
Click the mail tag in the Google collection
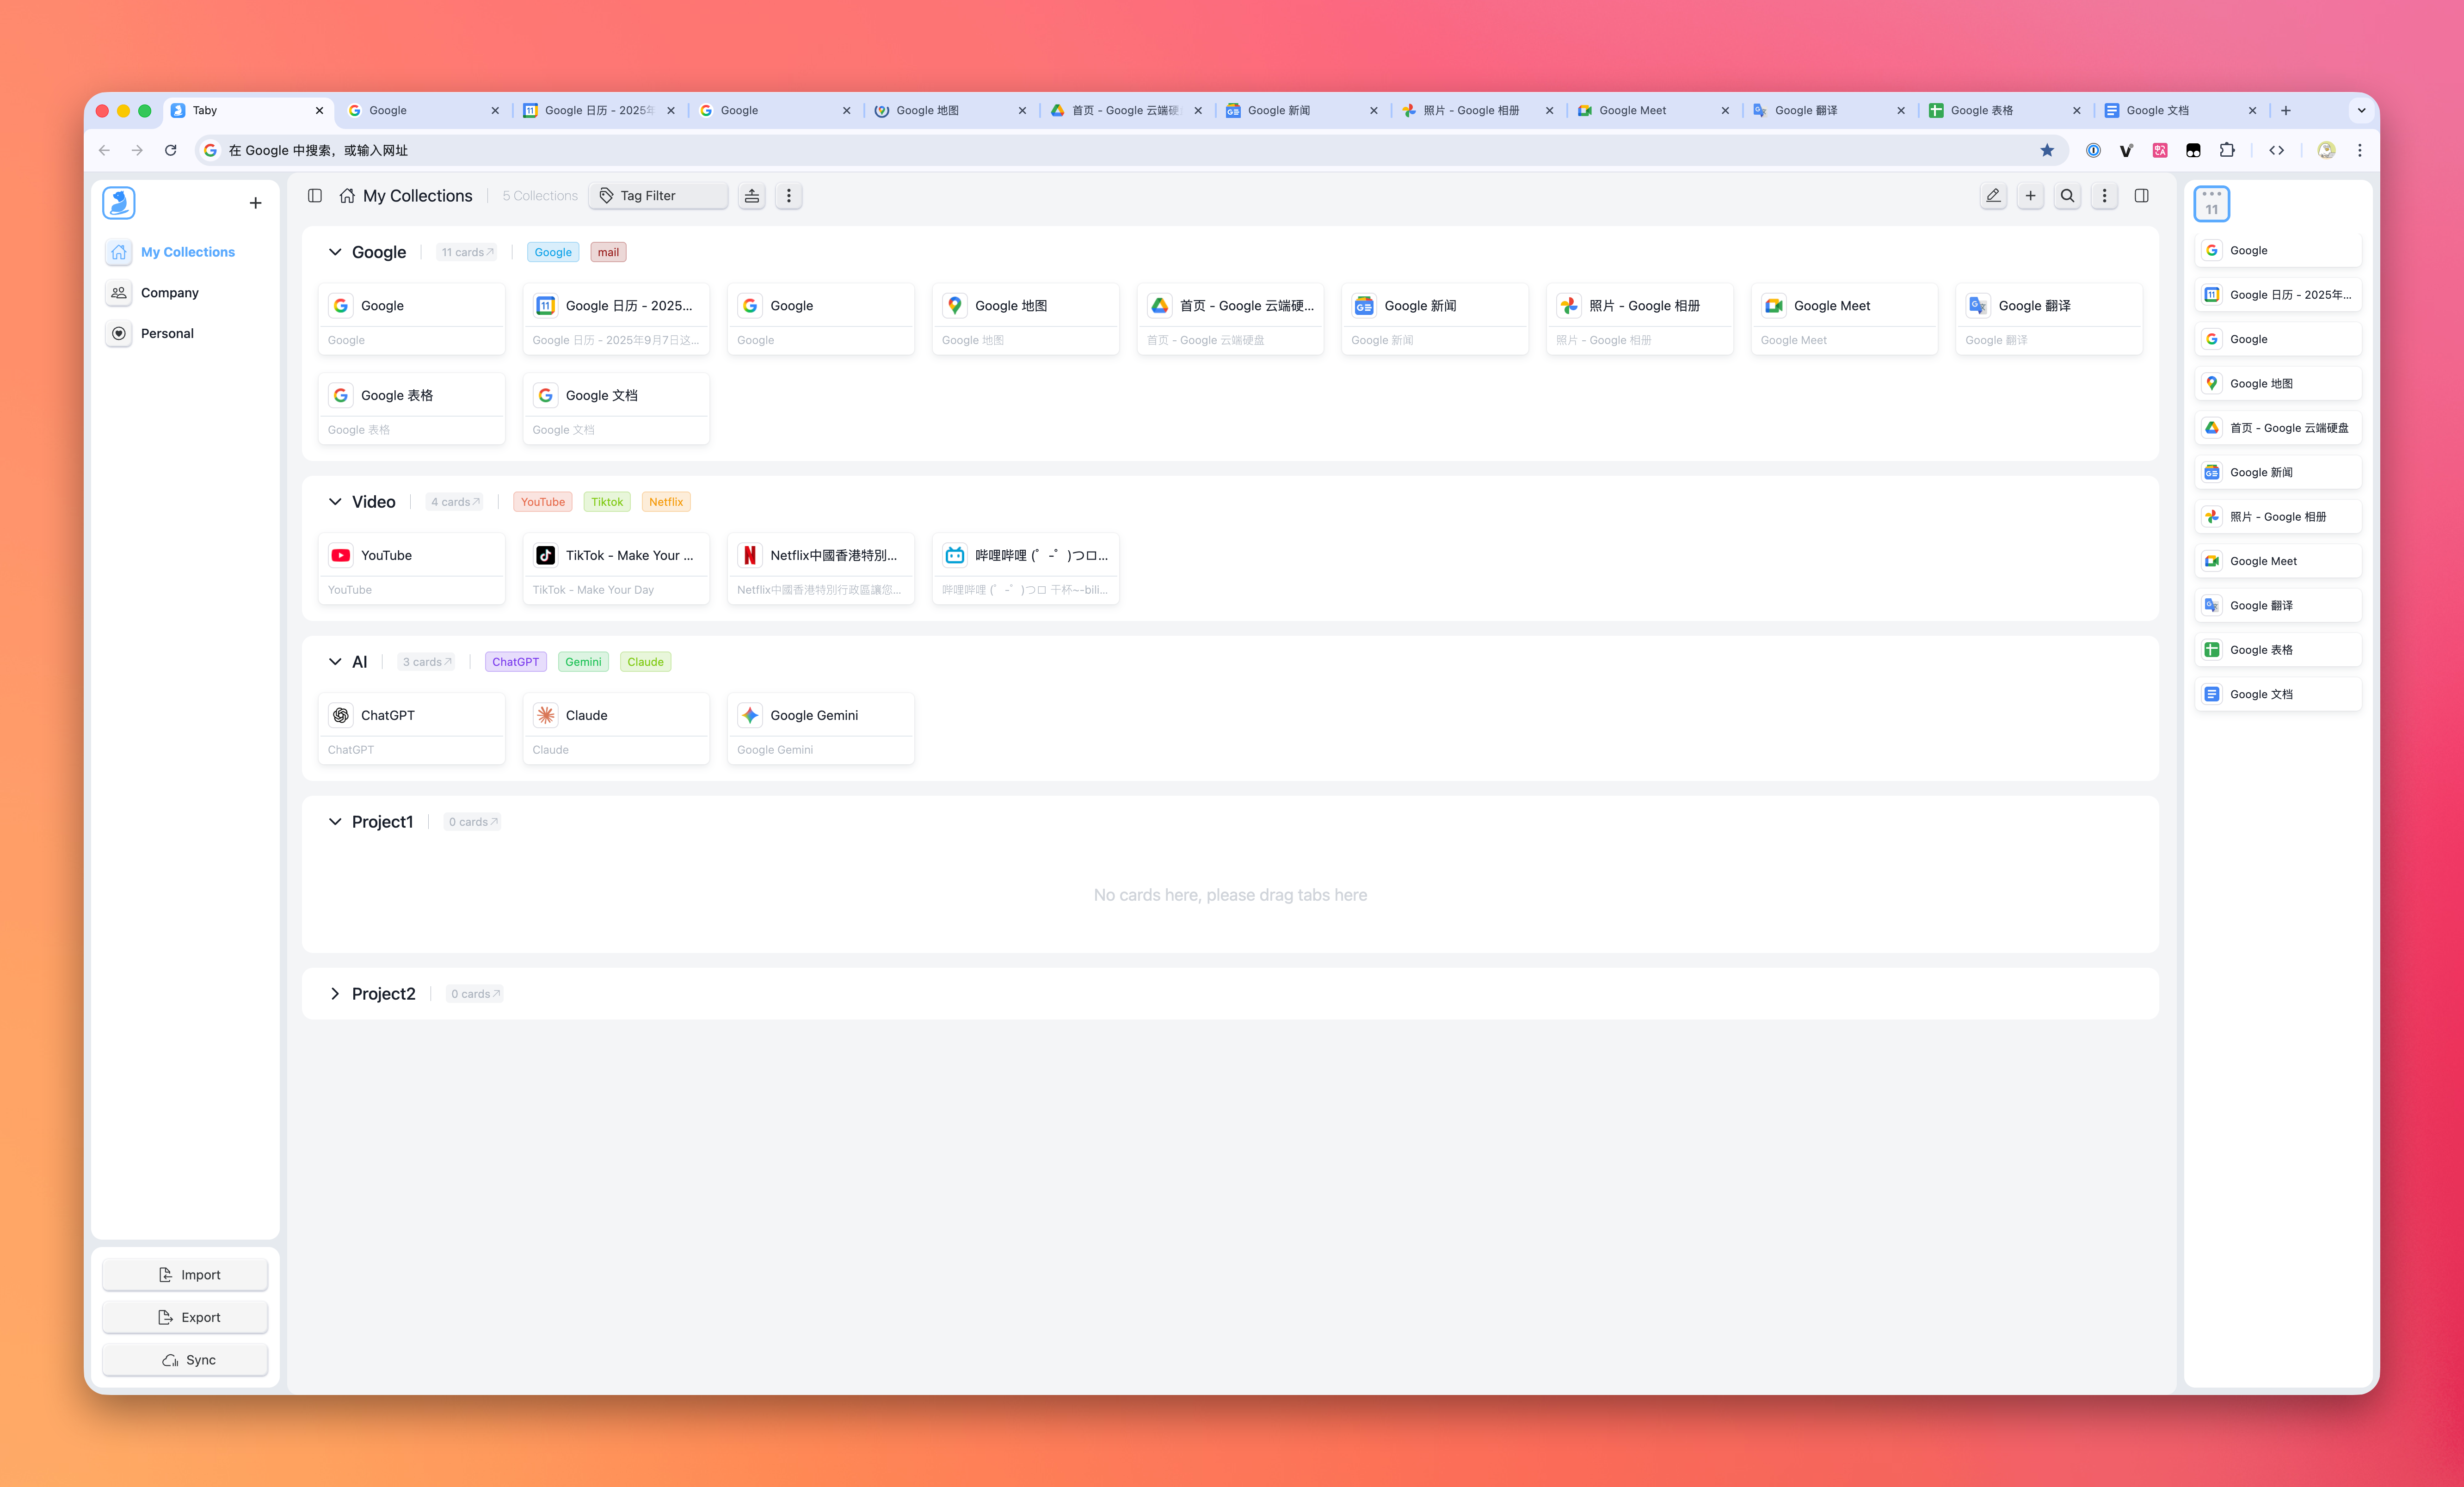(608, 252)
